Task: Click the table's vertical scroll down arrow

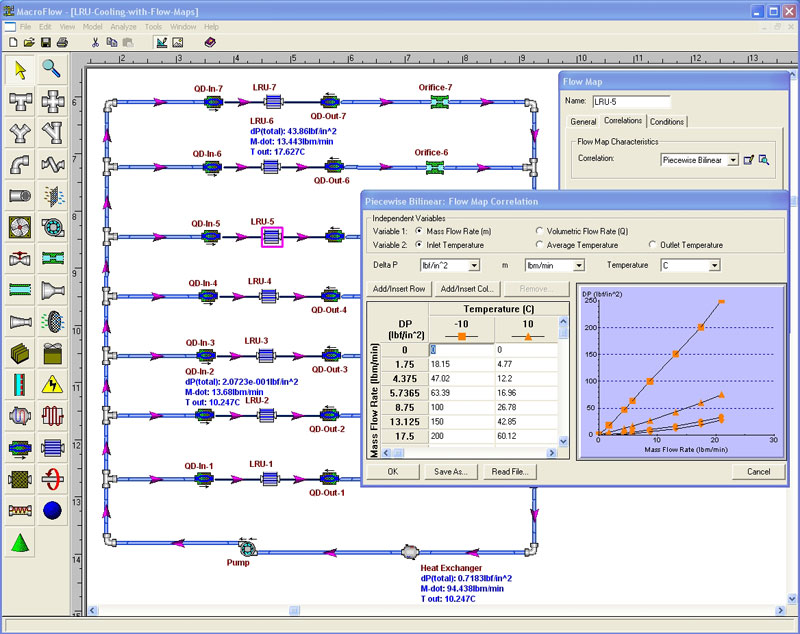Action: [x=563, y=441]
